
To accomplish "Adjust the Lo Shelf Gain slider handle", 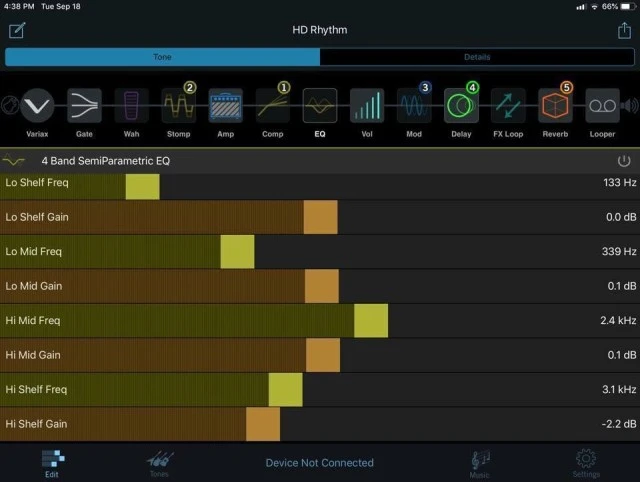I will click(320, 217).
